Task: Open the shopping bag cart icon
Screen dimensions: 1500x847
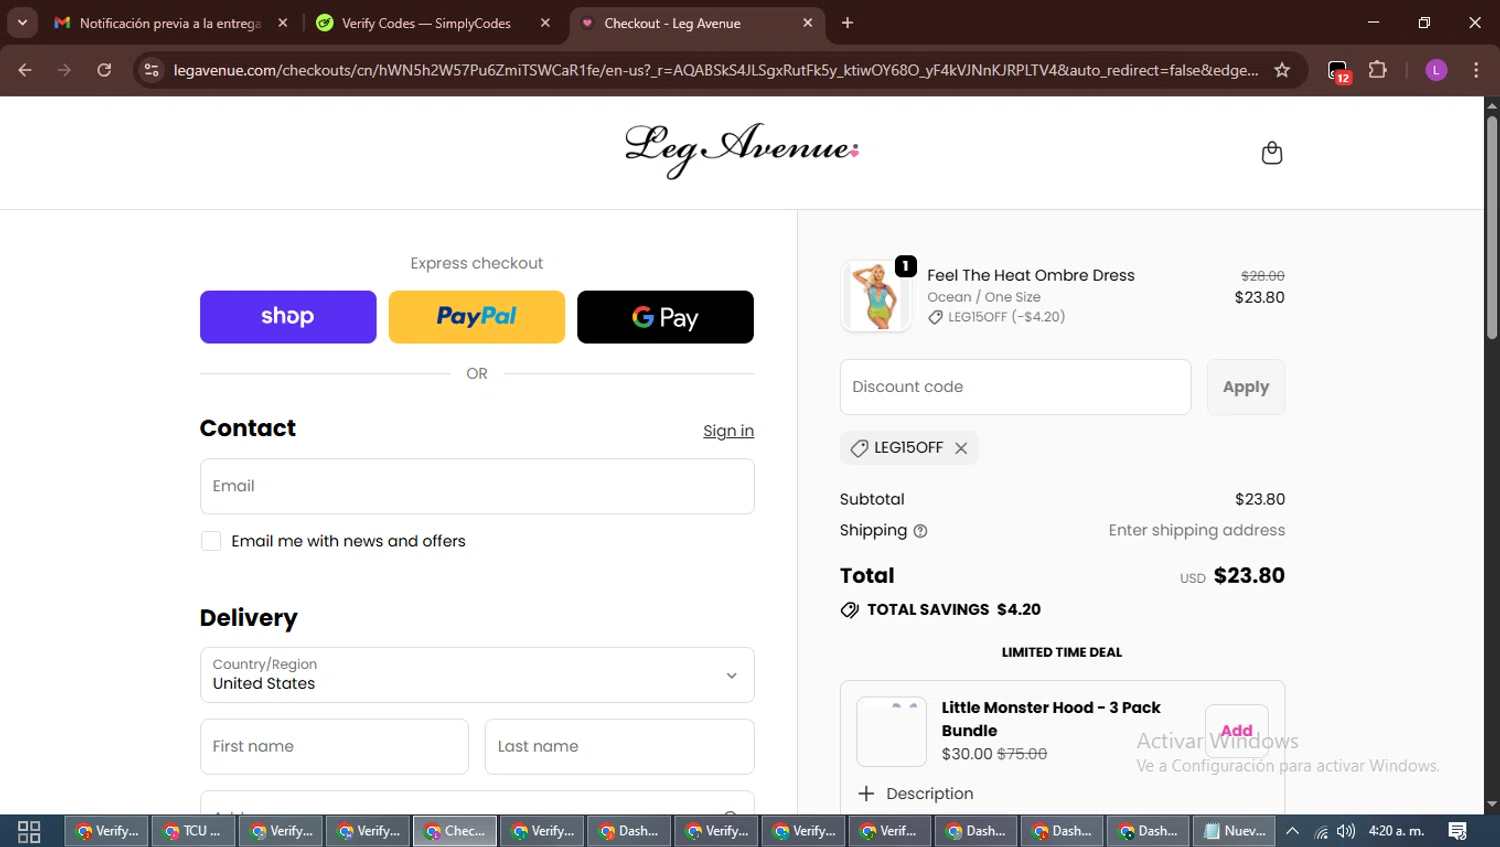Action: point(1271,153)
